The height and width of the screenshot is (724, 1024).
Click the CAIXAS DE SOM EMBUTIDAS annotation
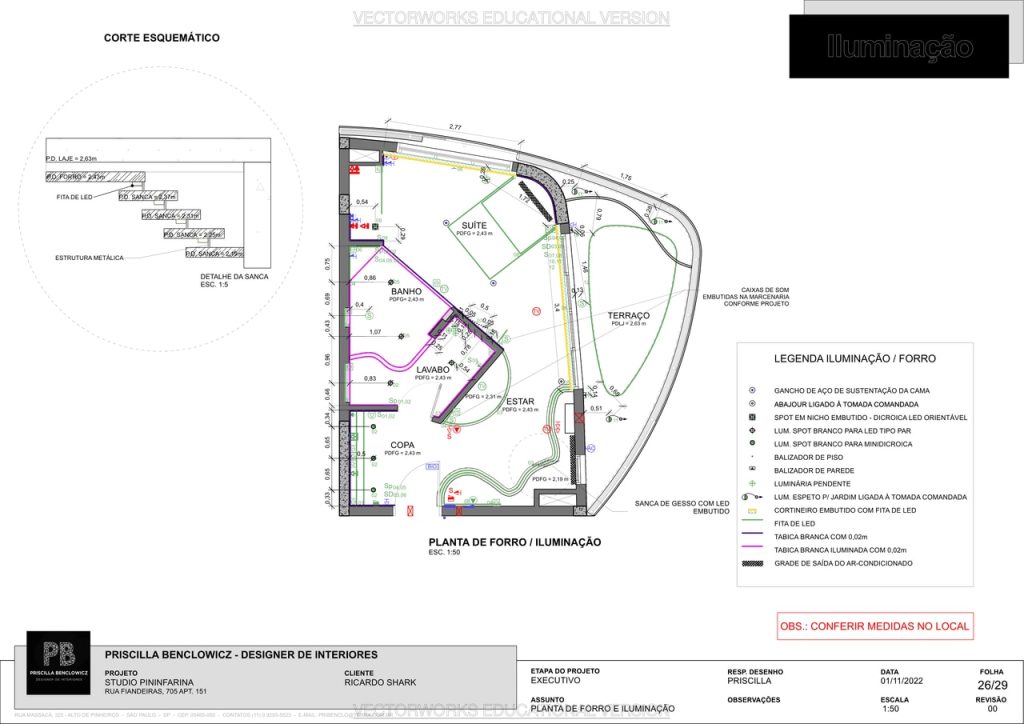point(746,297)
